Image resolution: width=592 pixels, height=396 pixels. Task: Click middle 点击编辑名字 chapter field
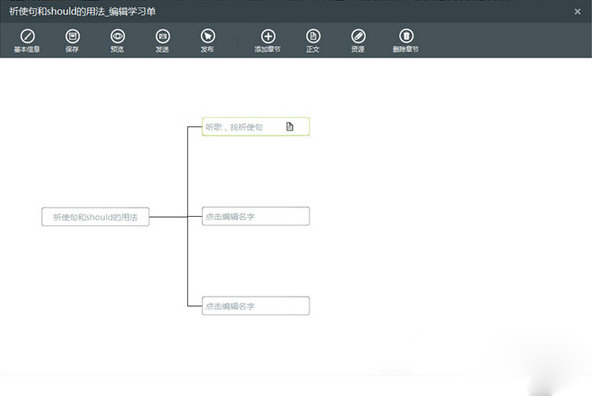(256, 216)
